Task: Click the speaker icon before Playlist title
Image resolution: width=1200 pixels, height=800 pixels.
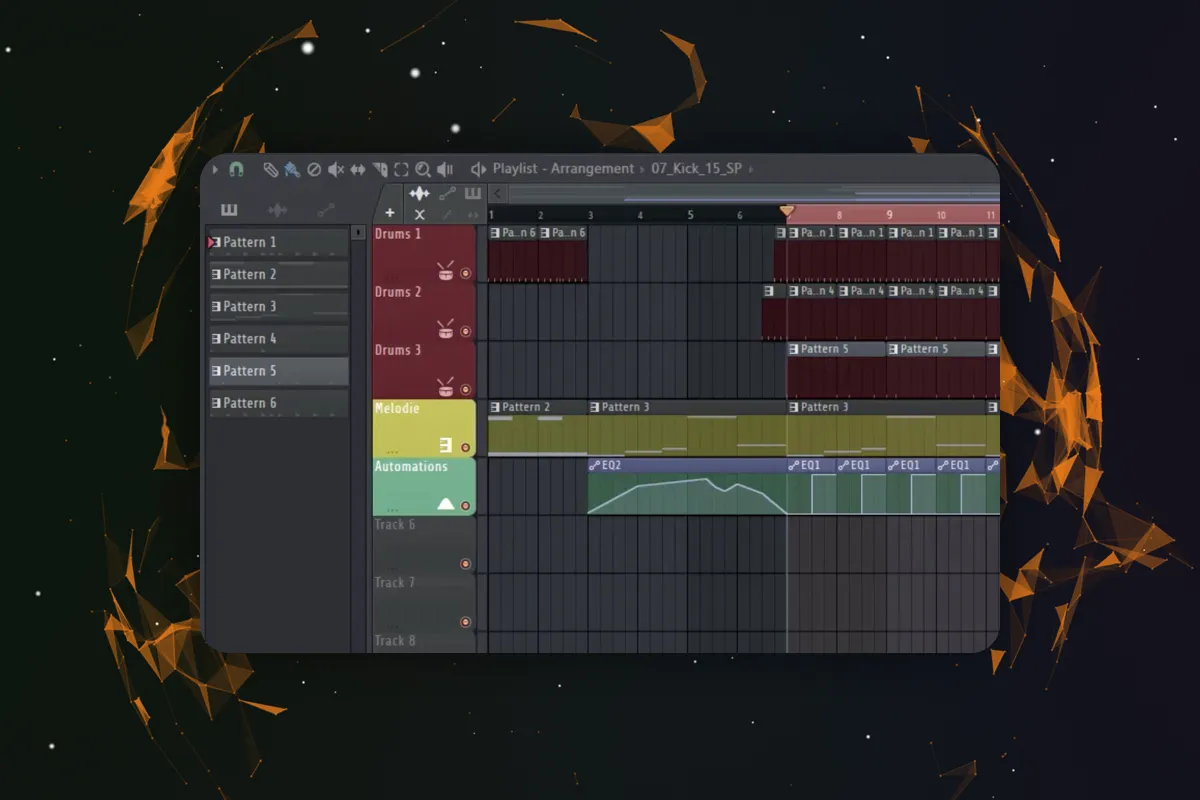Action: (478, 169)
